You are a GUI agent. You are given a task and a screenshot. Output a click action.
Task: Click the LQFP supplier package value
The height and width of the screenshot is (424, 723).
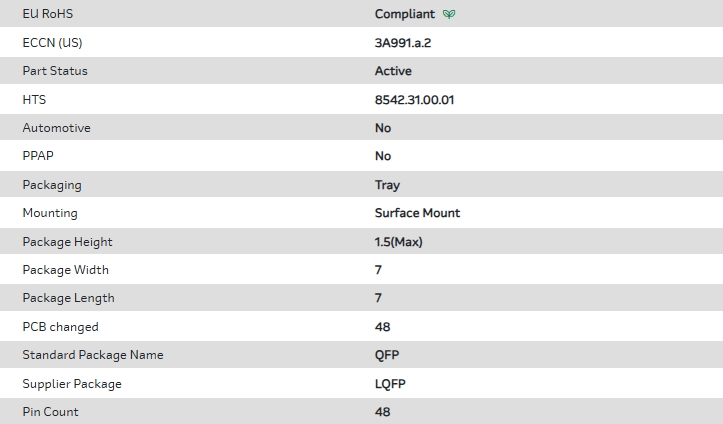[x=390, y=384]
